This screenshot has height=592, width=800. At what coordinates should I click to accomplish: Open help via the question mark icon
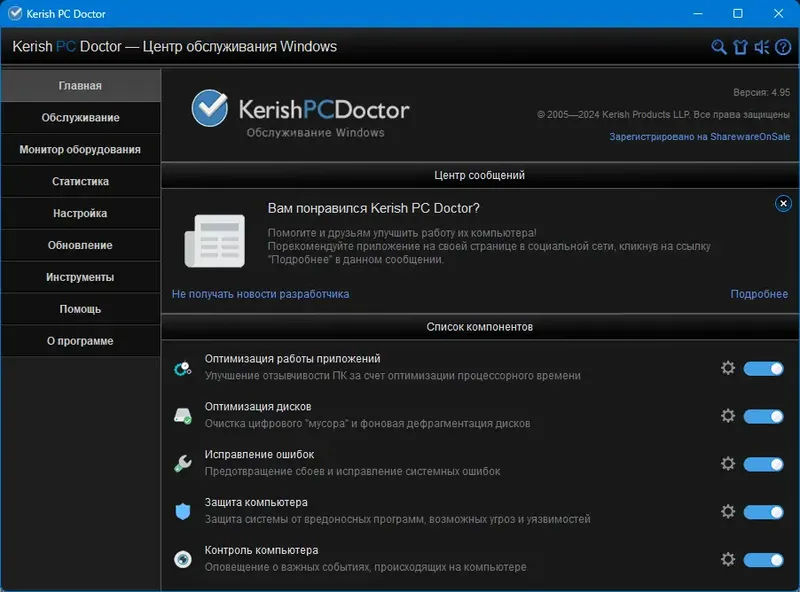click(x=784, y=46)
